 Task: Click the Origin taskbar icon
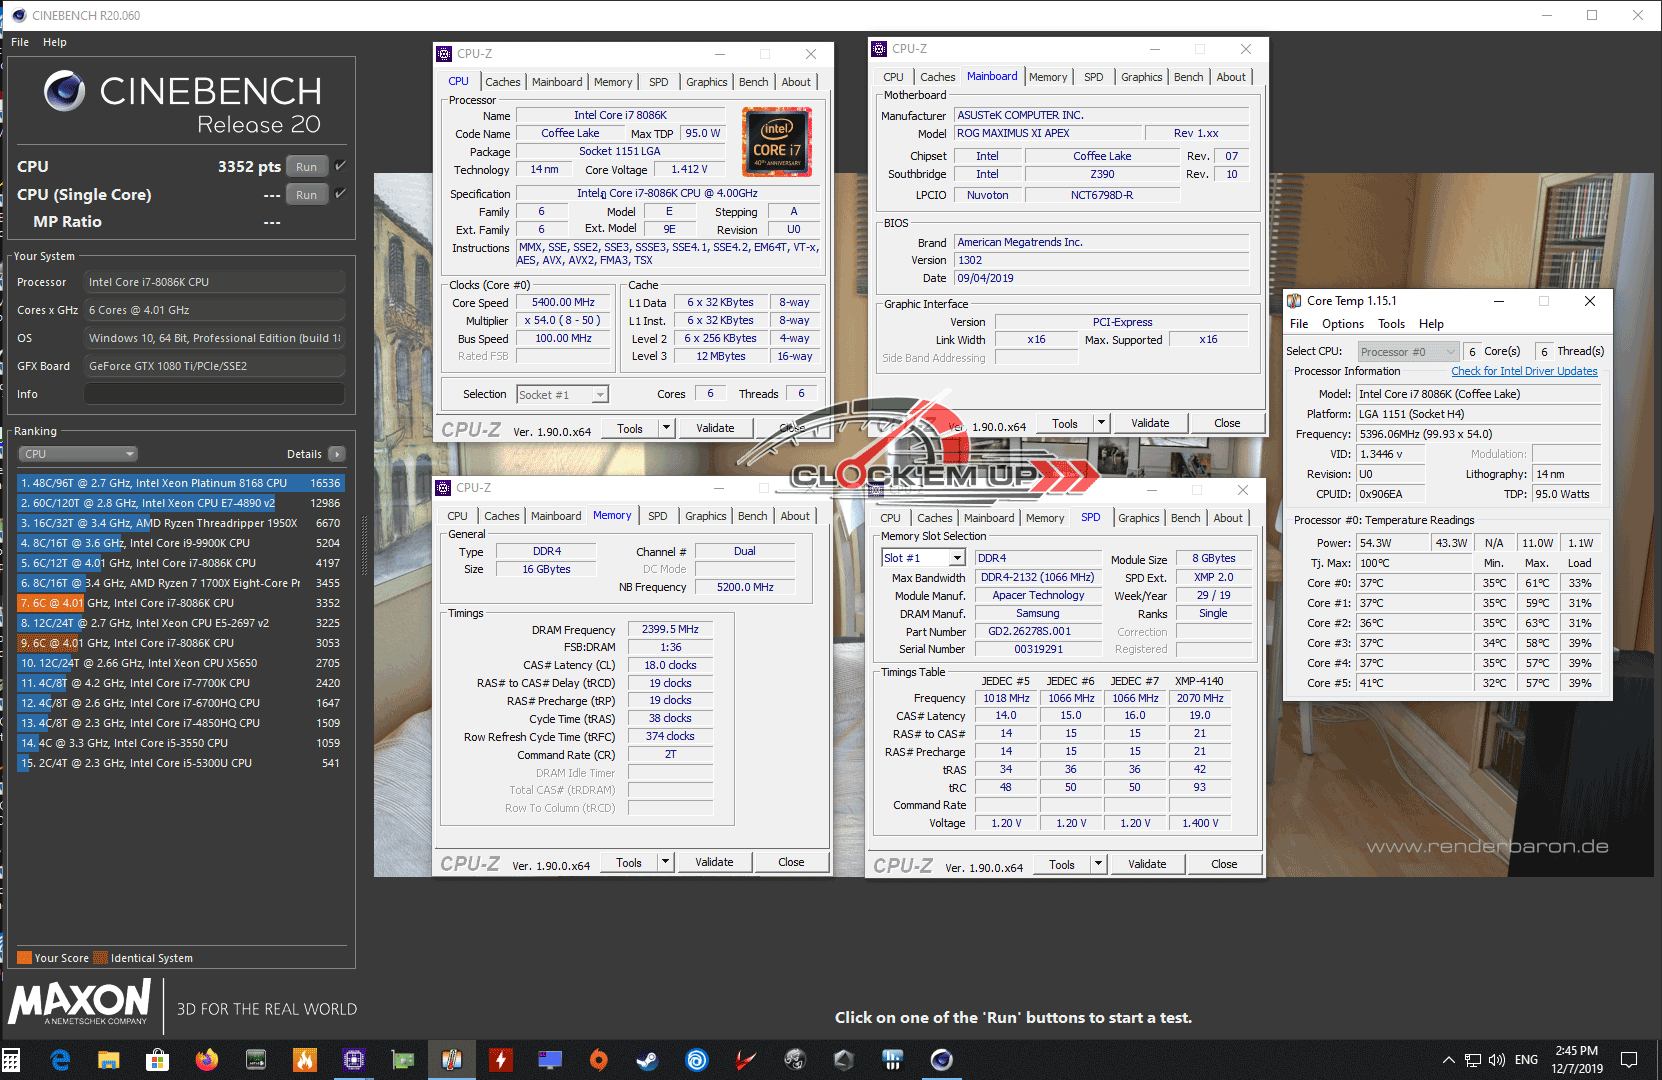tap(598, 1060)
